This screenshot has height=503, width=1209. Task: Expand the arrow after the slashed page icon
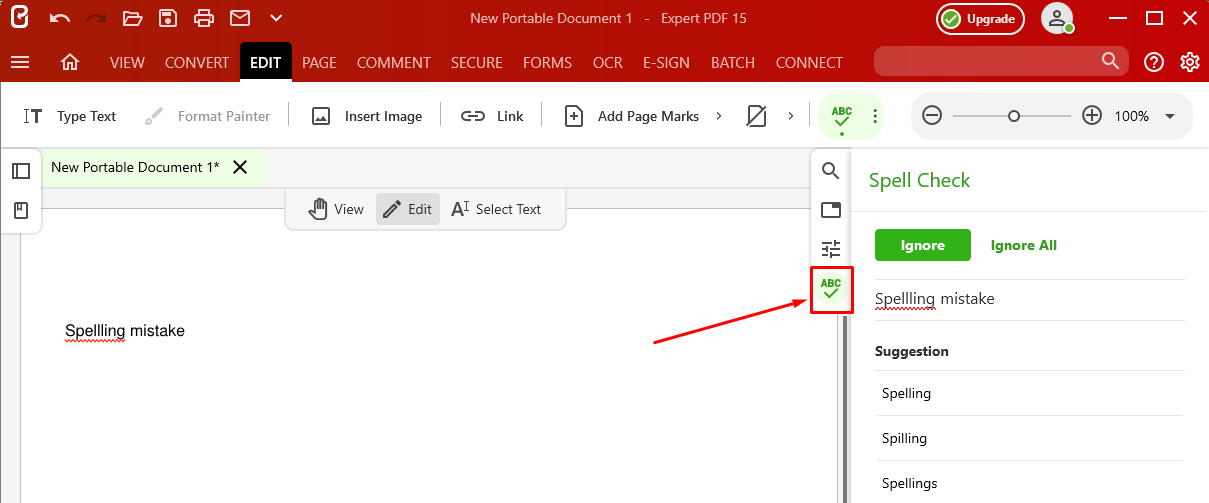click(x=790, y=116)
